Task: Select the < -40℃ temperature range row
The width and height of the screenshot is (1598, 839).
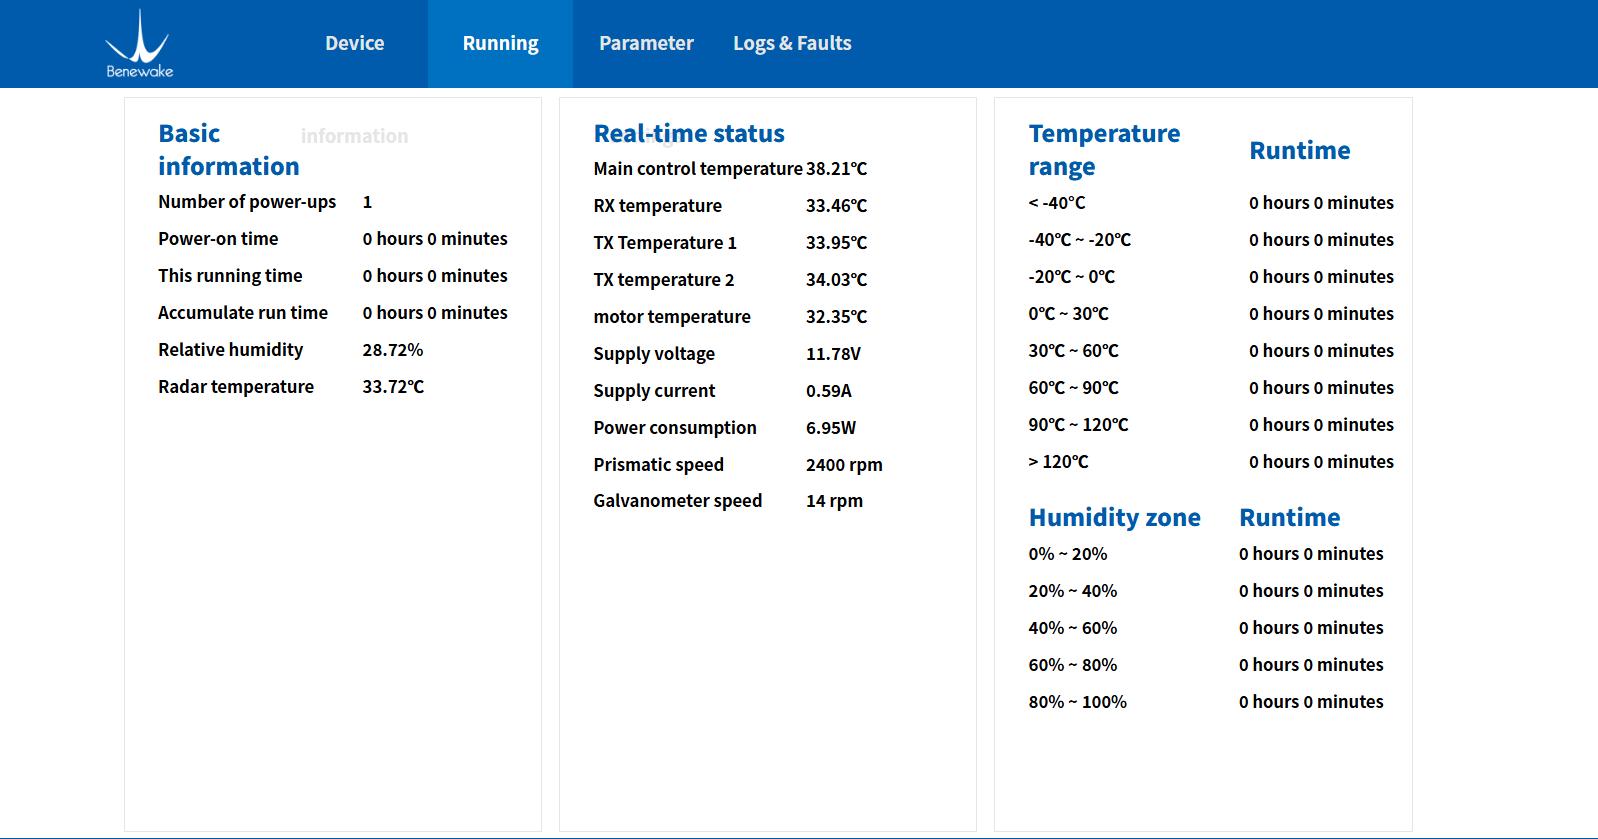Action: coord(1211,203)
